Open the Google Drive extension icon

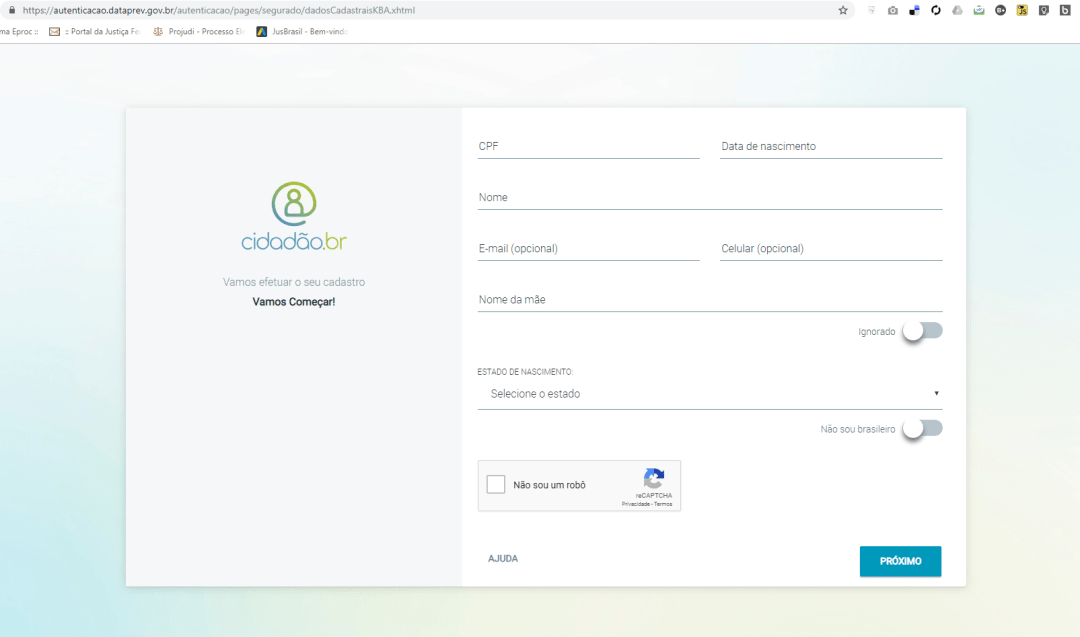click(957, 10)
